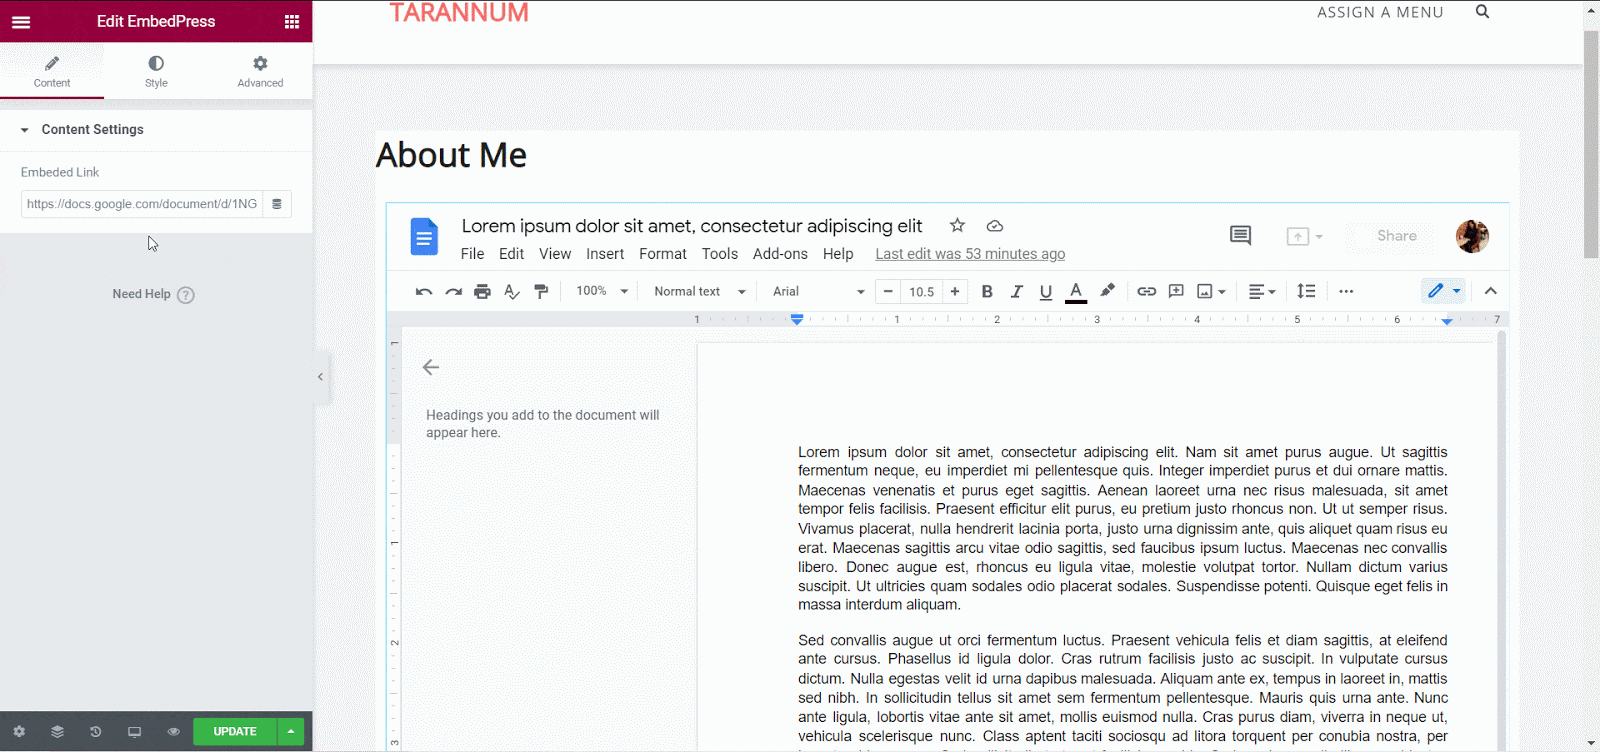Toggle italic formatting
This screenshot has height=752, width=1600.
[1016, 291]
